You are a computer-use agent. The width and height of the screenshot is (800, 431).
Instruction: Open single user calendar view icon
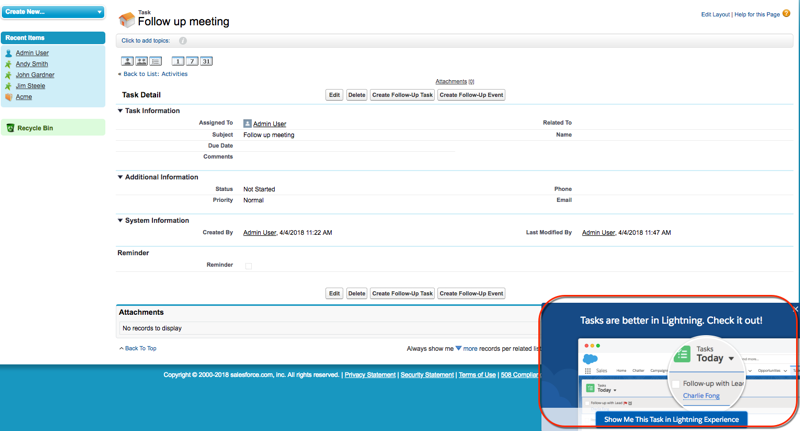127,61
